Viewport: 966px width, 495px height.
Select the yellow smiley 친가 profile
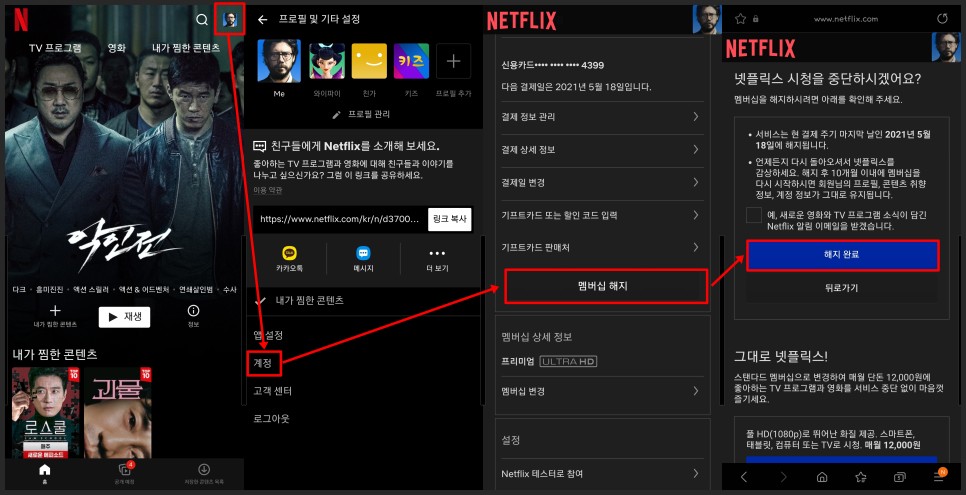pos(369,61)
